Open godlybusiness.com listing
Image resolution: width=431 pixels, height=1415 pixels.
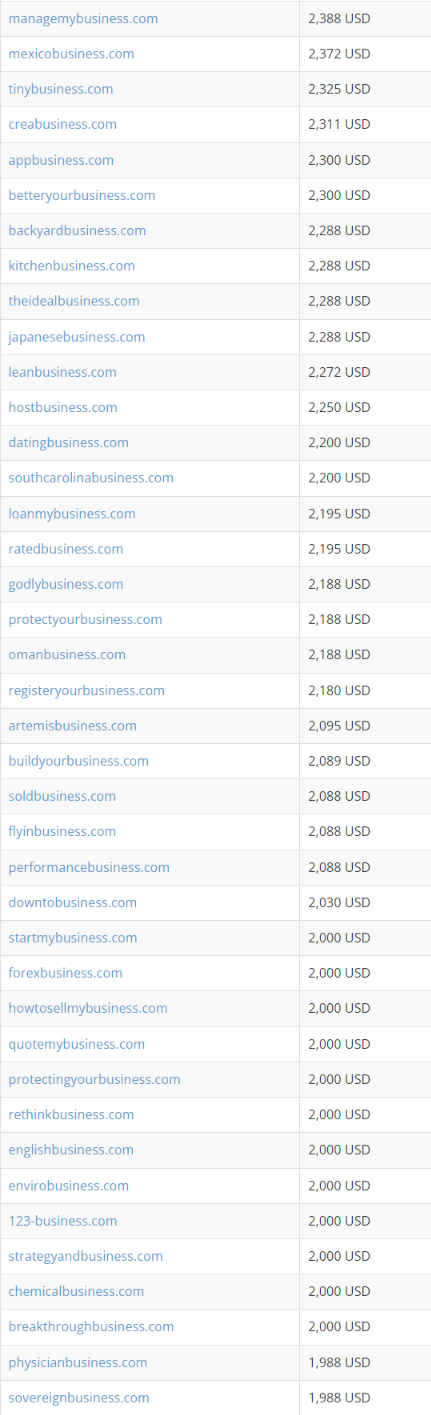click(66, 584)
